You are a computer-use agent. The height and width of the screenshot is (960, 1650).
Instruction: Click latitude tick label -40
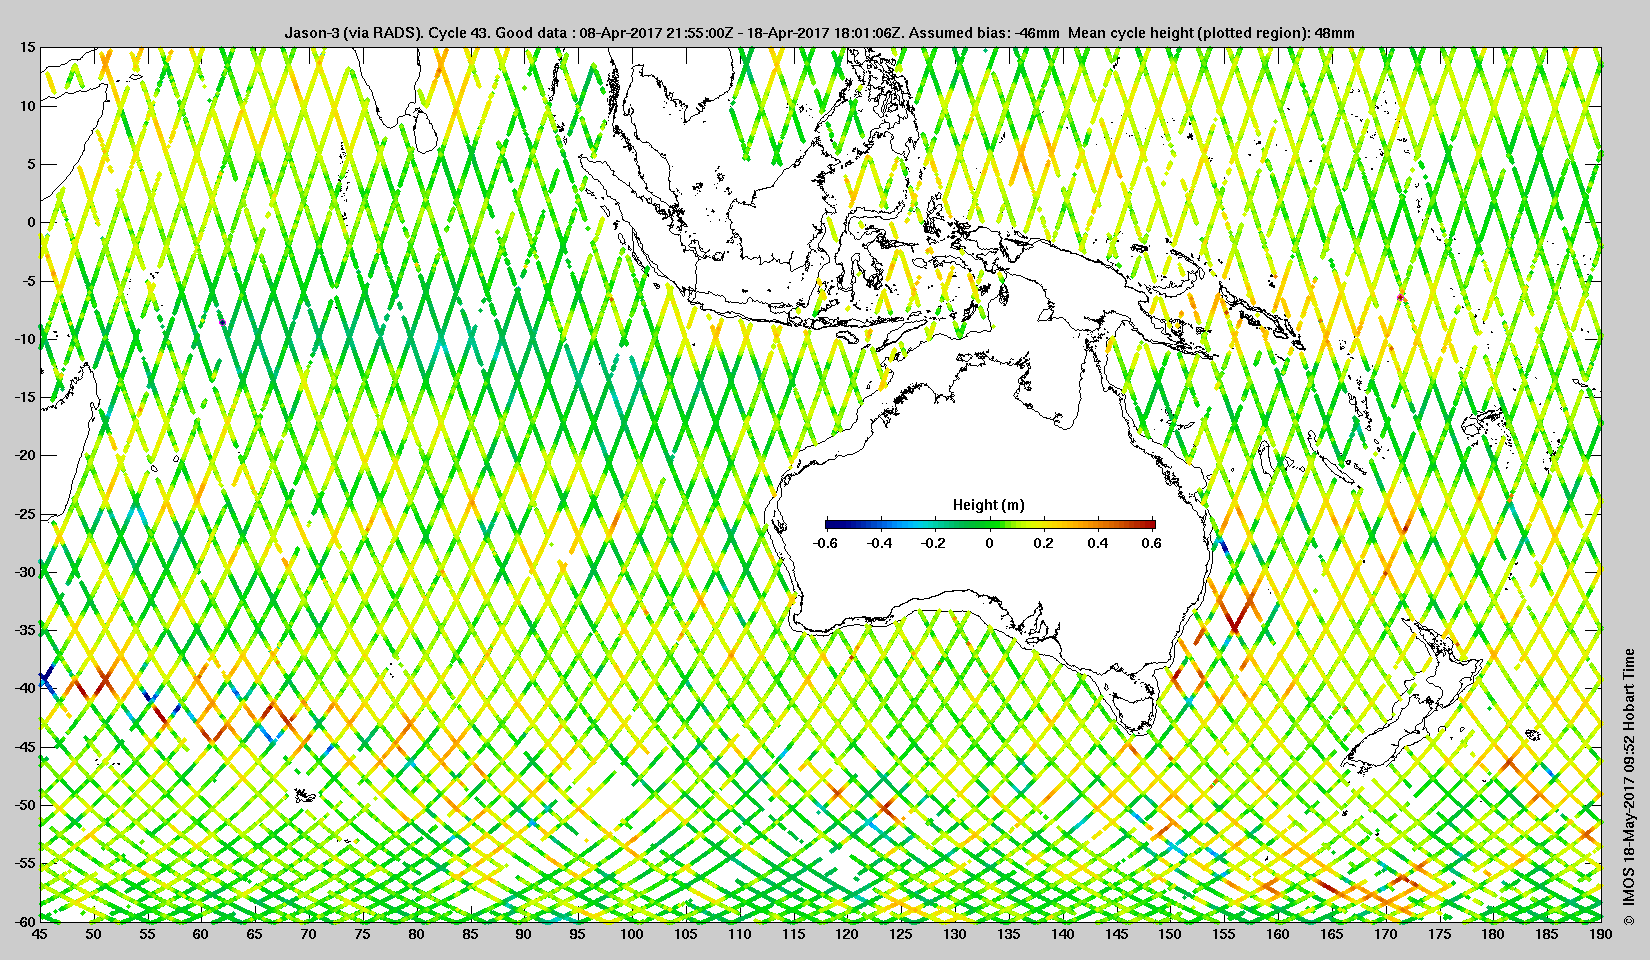[24, 688]
